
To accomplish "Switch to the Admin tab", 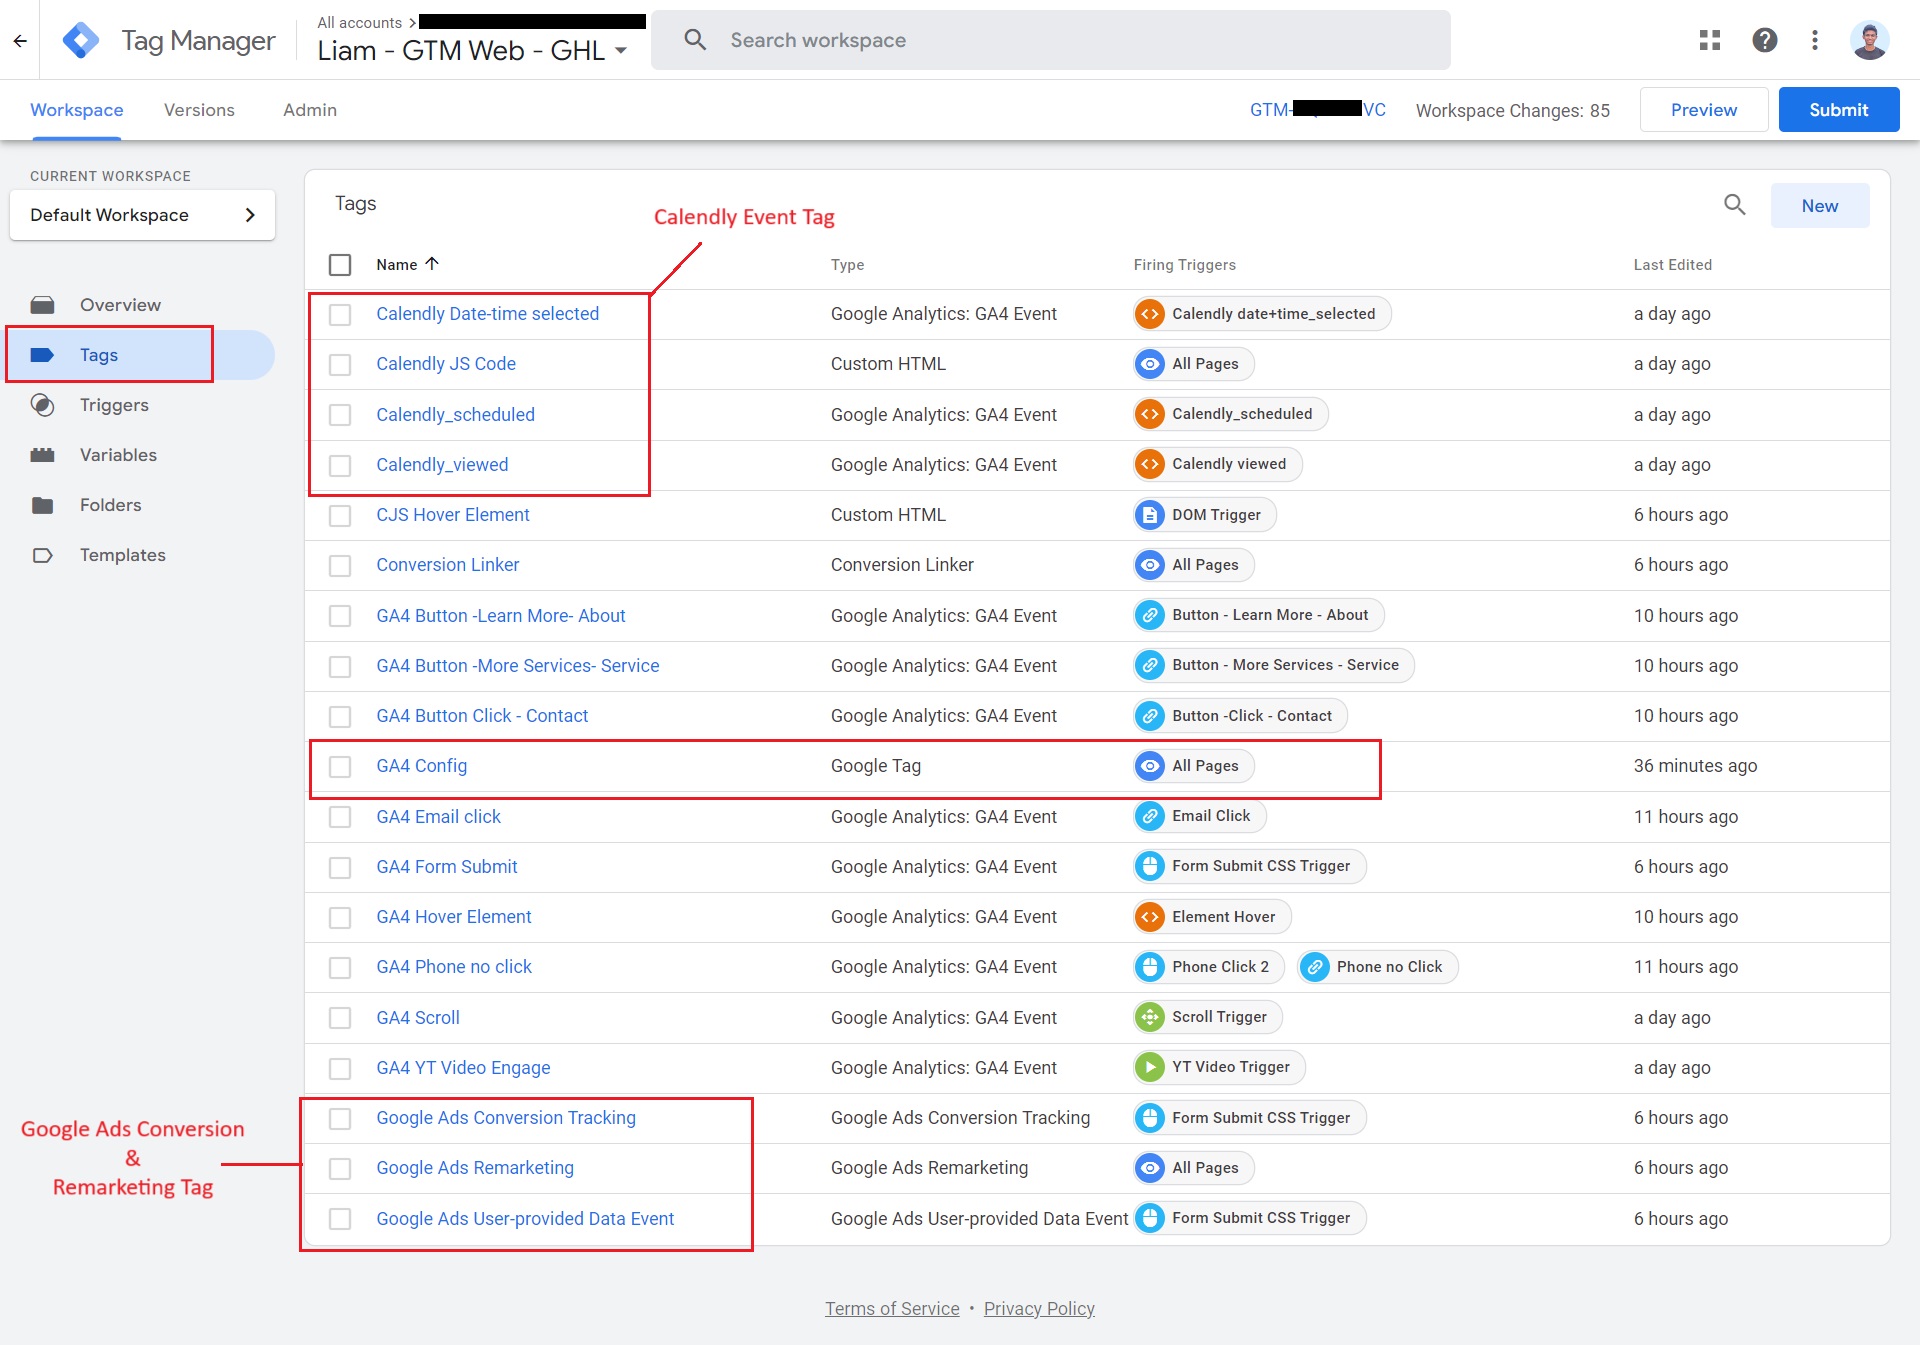I will pos(310,110).
